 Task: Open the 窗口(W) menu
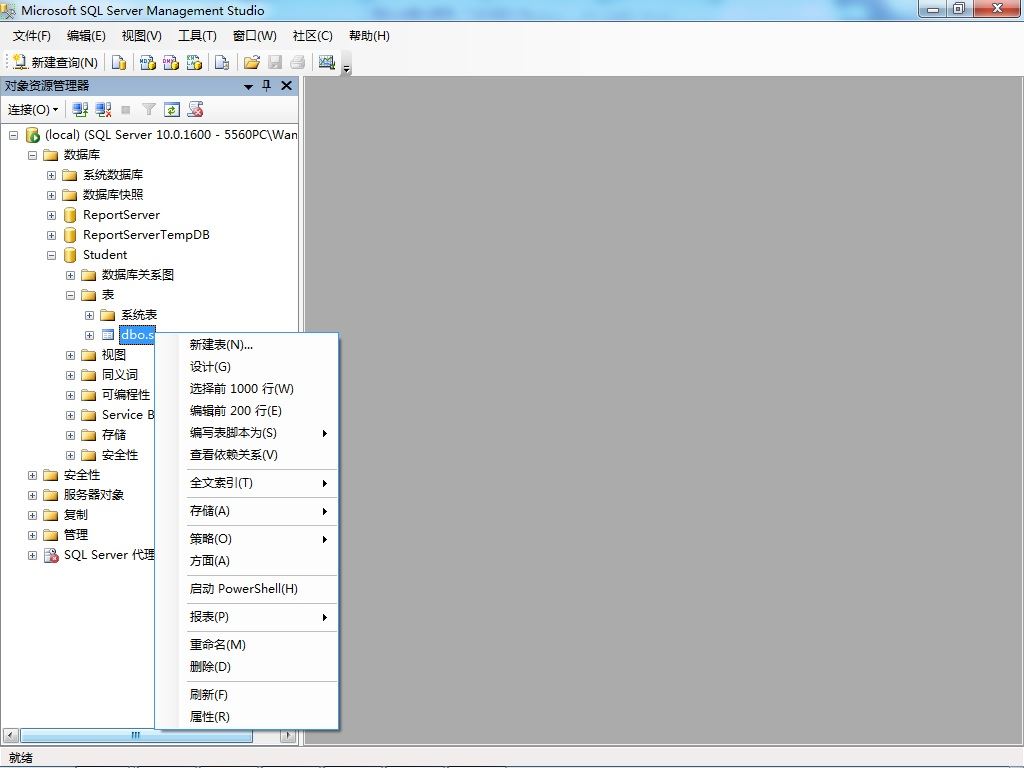click(255, 36)
